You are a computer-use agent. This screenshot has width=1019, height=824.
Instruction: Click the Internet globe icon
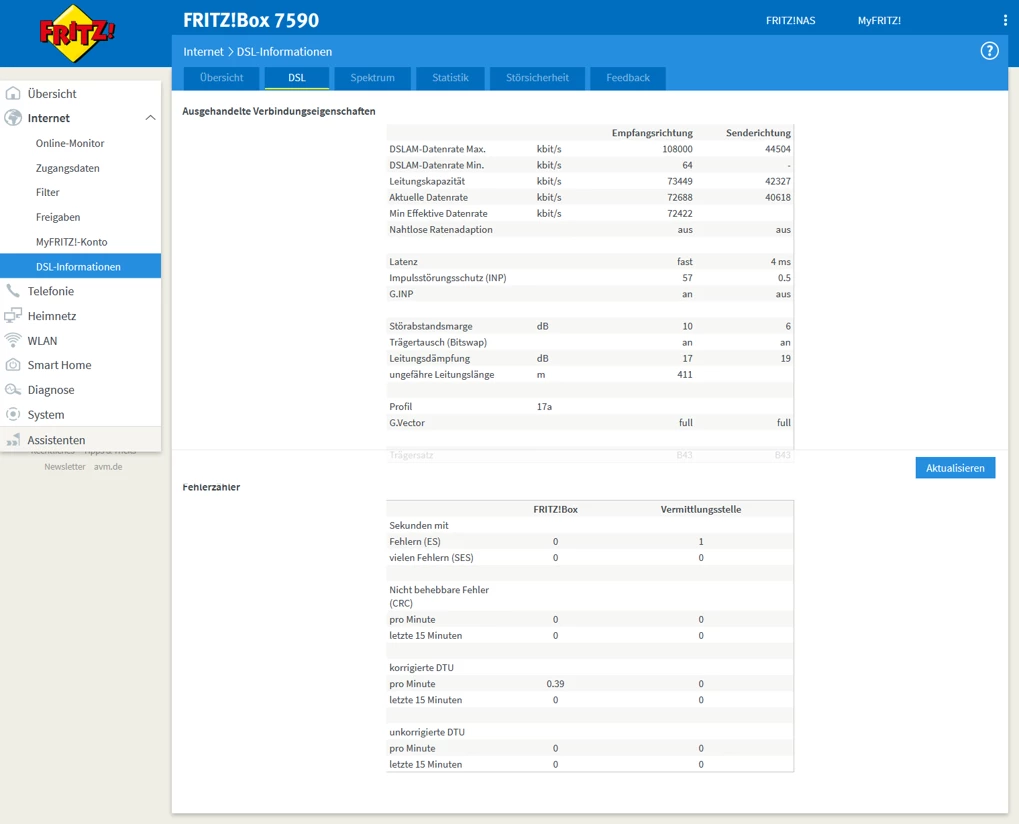click(x=13, y=118)
